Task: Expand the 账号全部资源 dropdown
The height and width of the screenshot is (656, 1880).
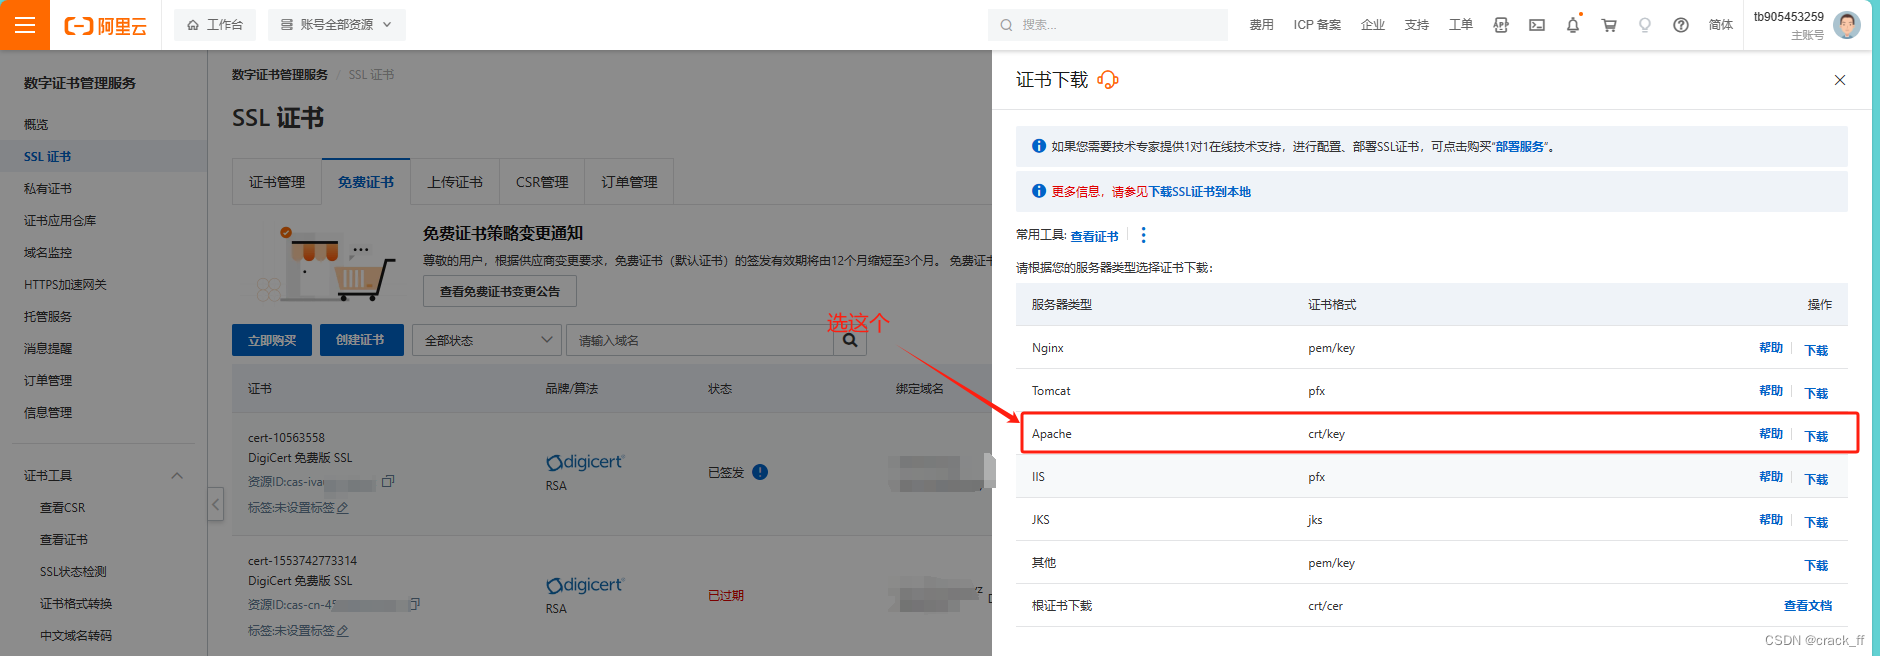Action: pyautogui.click(x=337, y=25)
